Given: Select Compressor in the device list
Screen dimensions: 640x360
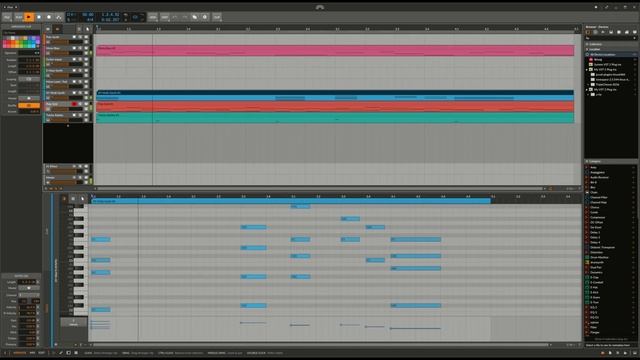Looking at the screenshot, I should click(611, 217).
